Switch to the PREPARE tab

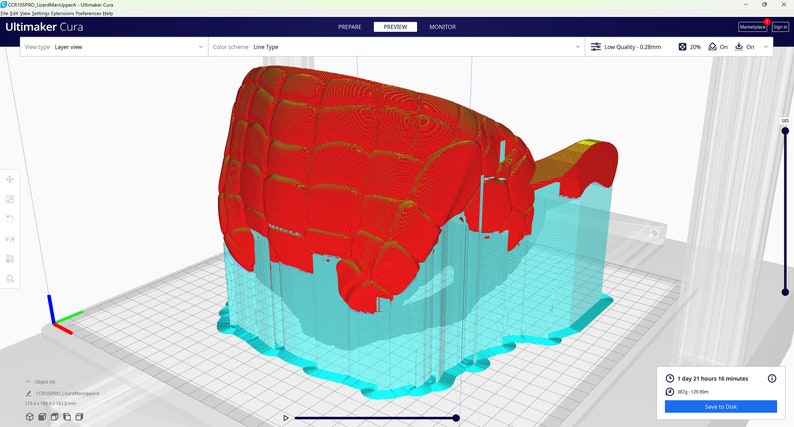click(x=350, y=27)
